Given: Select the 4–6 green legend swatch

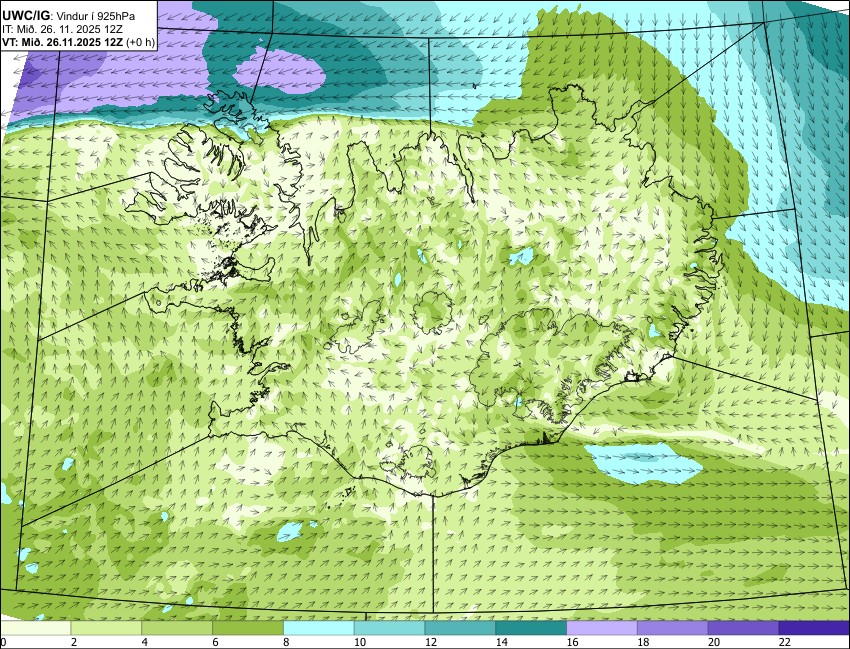Looking at the screenshot, I should click(177, 628).
